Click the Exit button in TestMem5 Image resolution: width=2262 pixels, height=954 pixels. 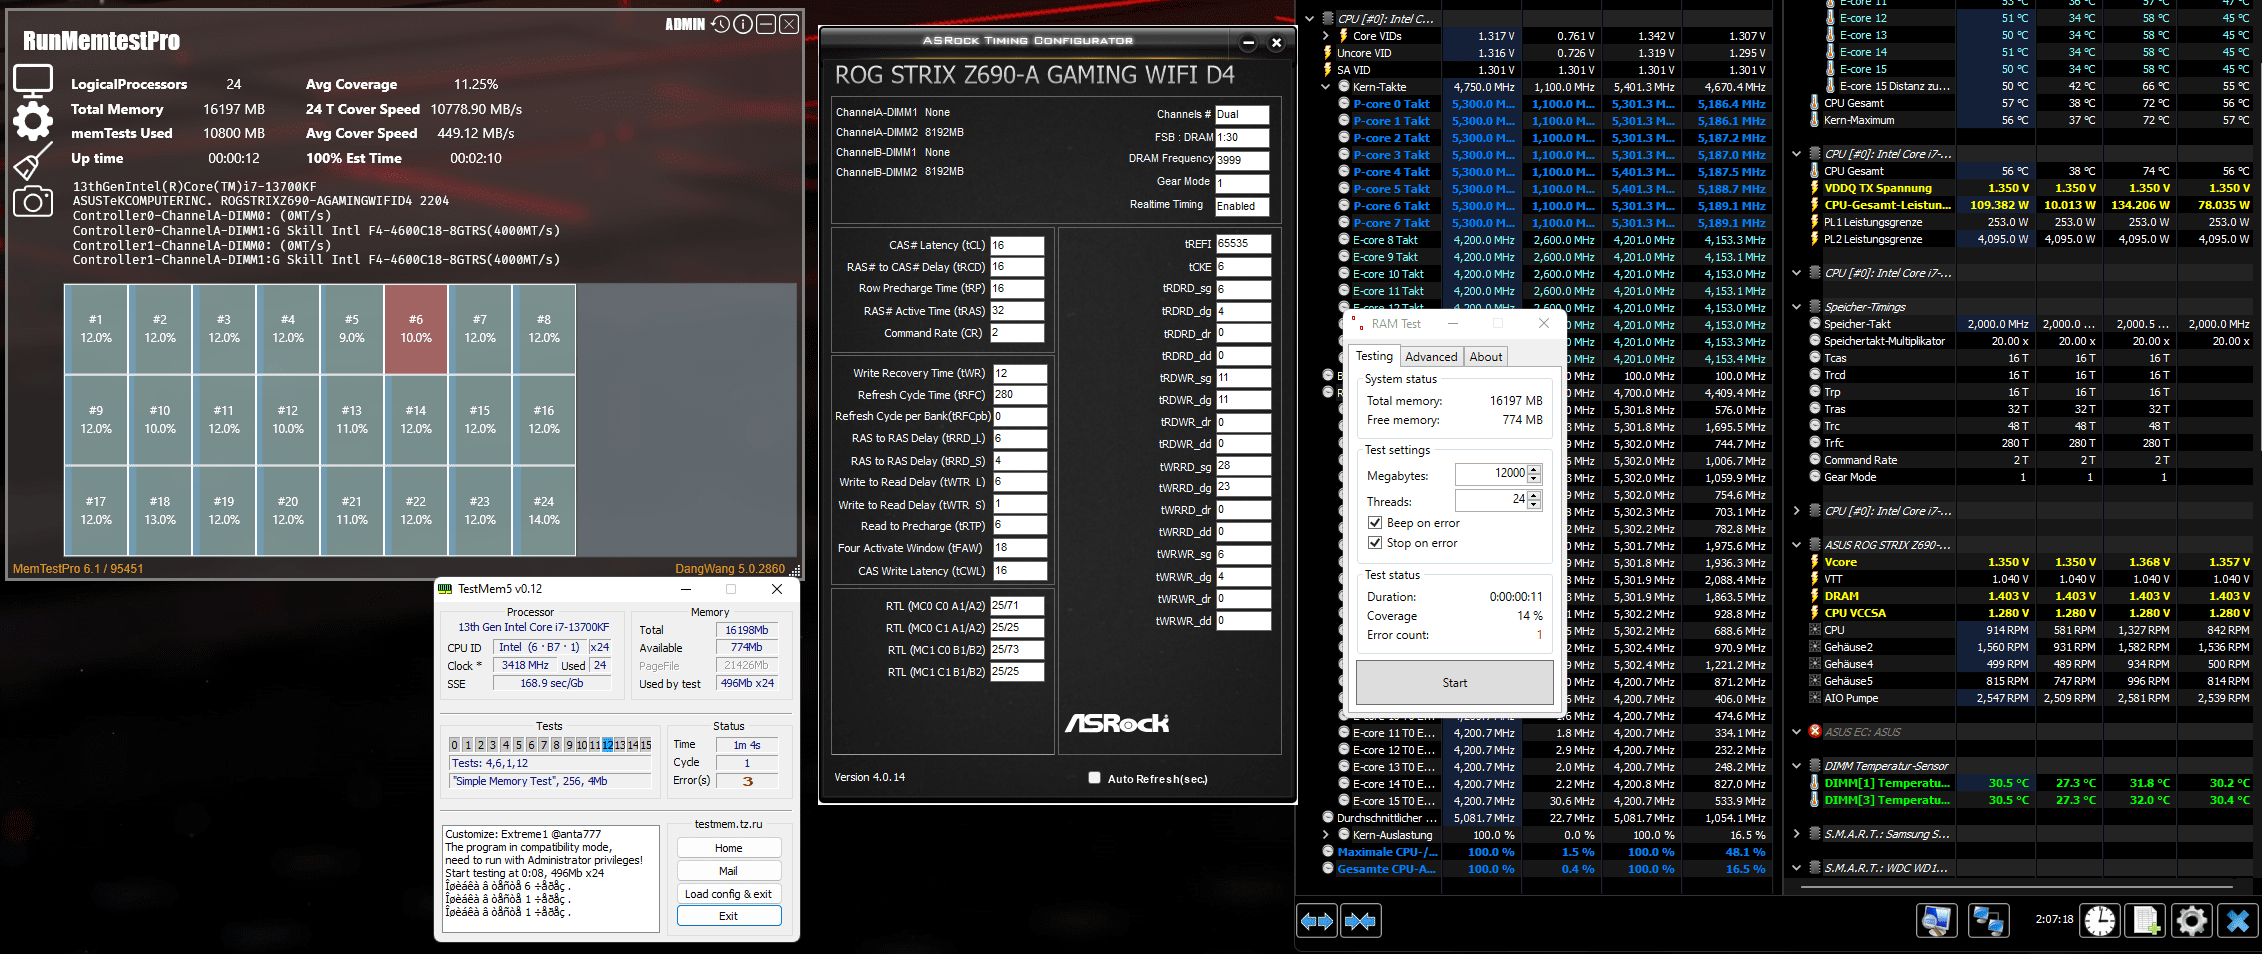coord(729,916)
